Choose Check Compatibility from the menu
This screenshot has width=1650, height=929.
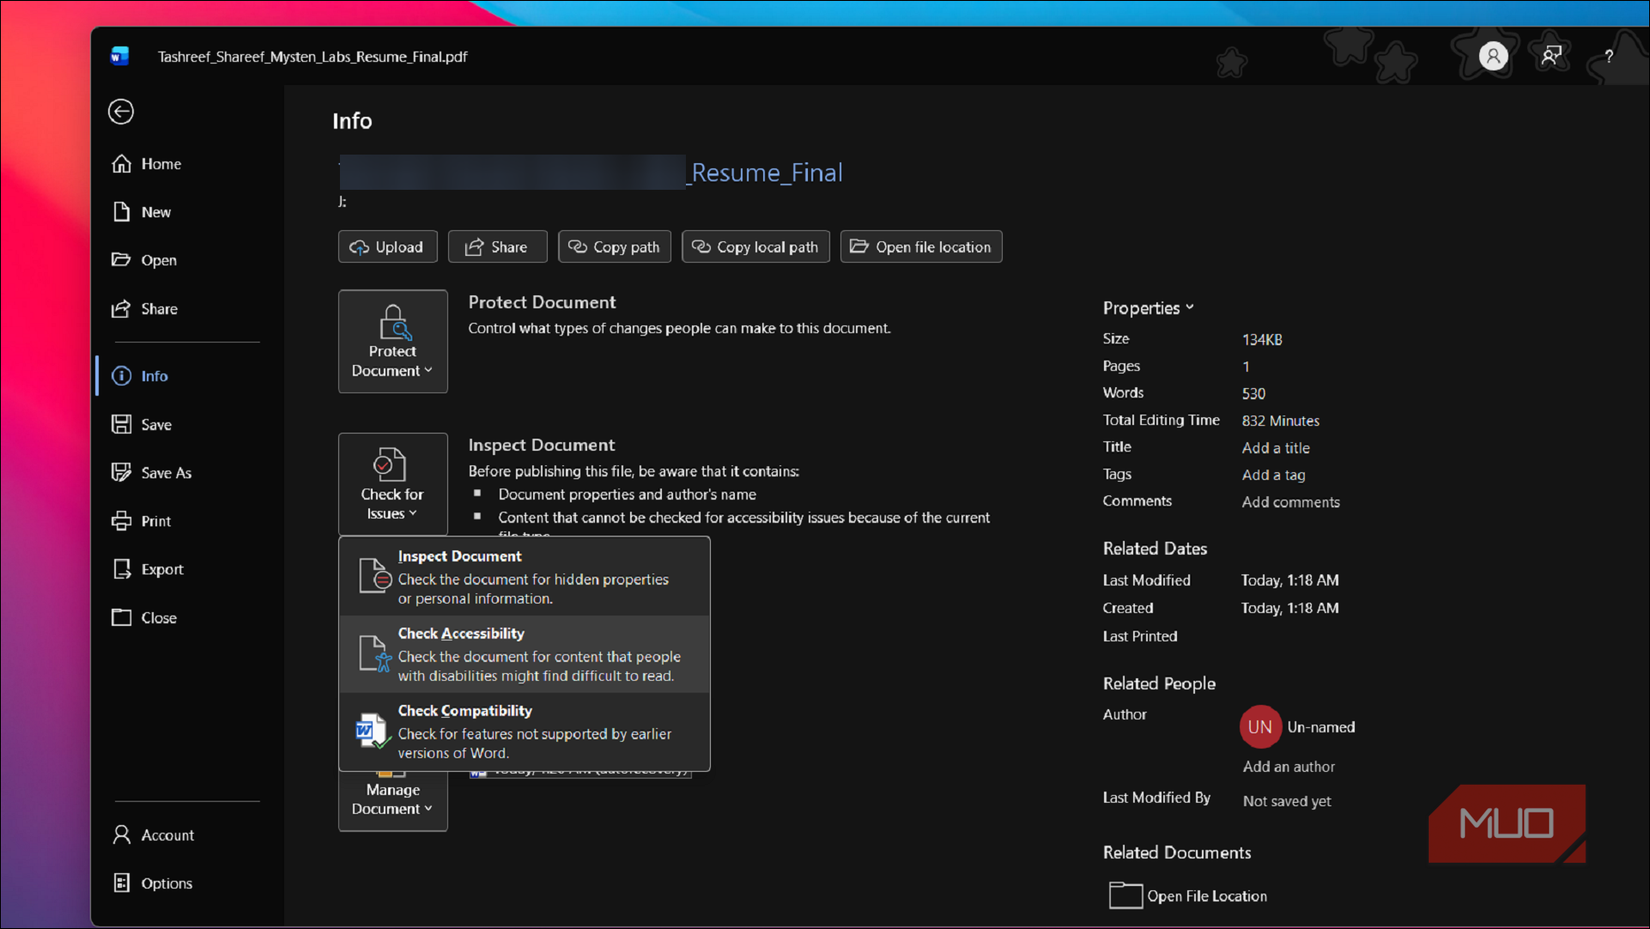[525, 731]
